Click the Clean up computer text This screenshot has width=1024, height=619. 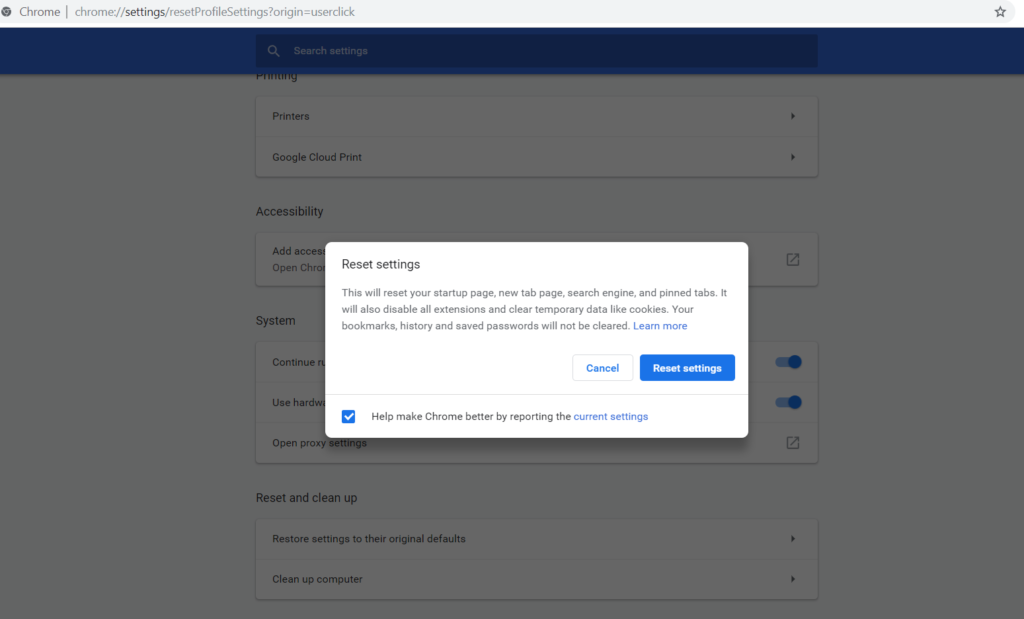click(x=317, y=579)
